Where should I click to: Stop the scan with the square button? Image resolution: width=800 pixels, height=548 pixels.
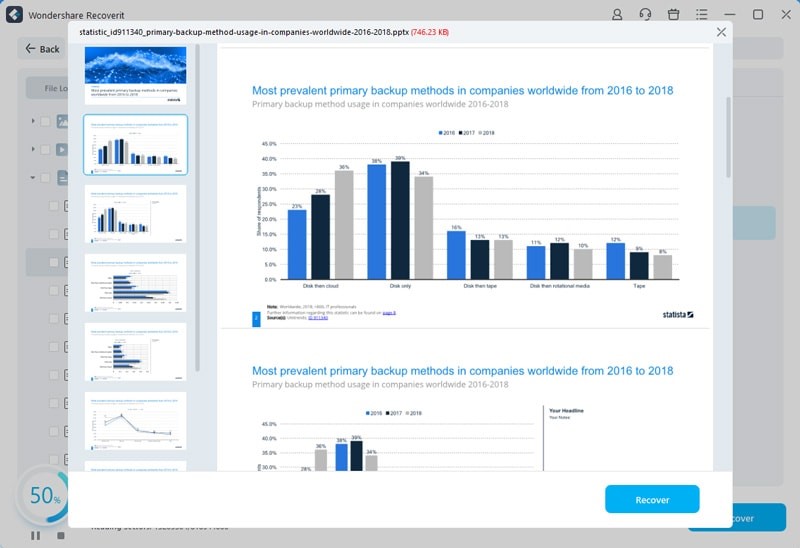[x=60, y=535]
